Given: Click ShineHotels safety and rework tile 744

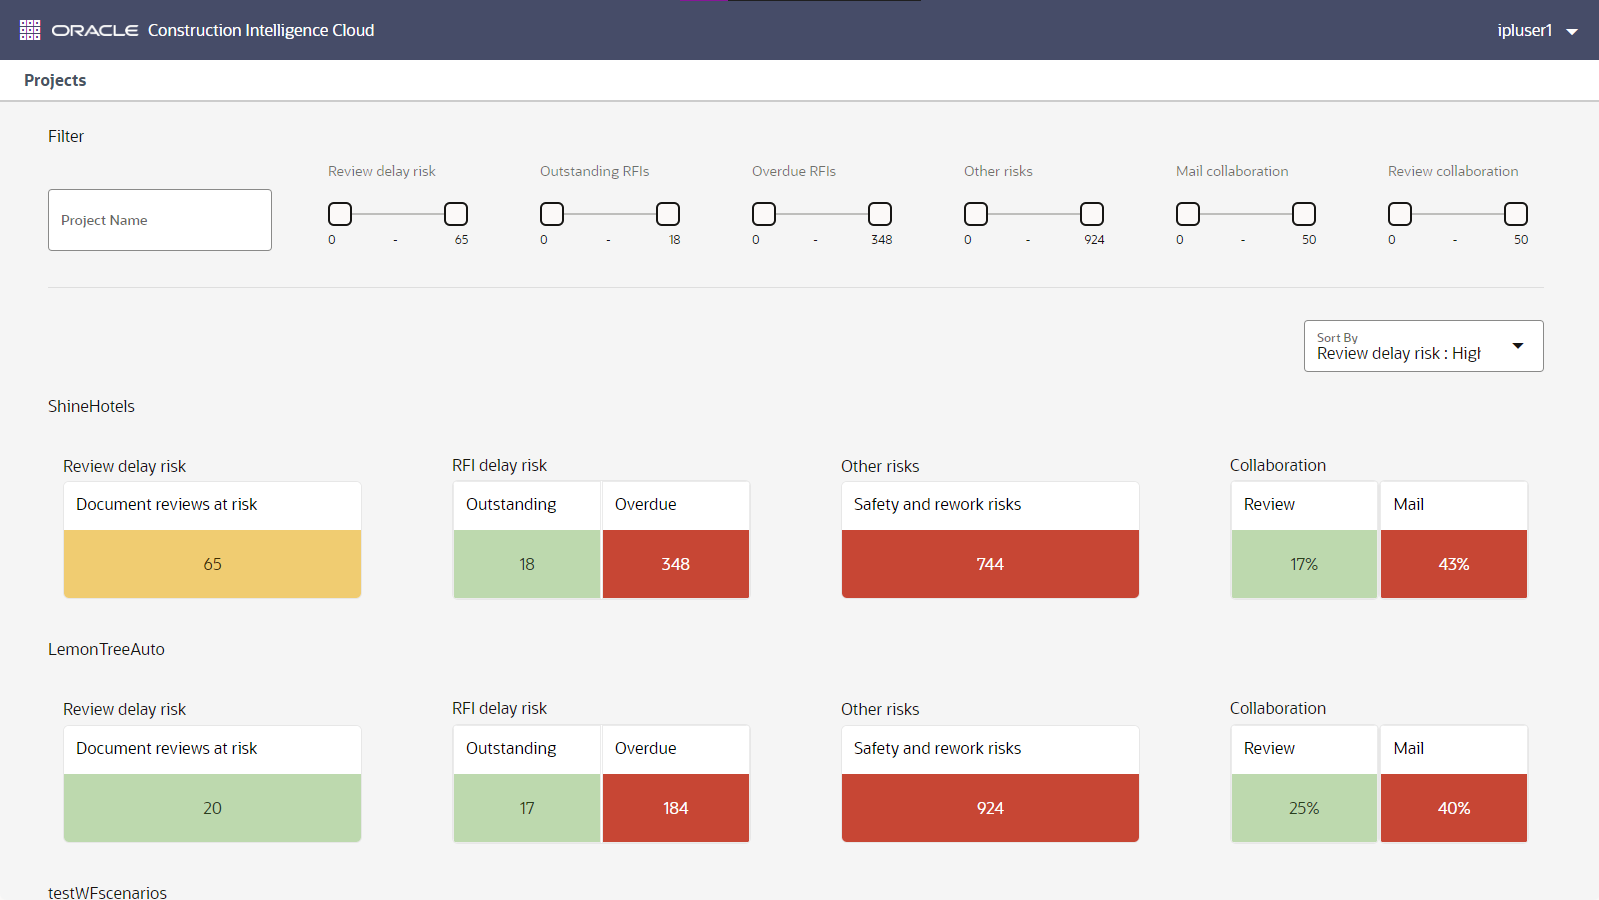Looking at the screenshot, I should pyautogui.click(x=990, y=564).
